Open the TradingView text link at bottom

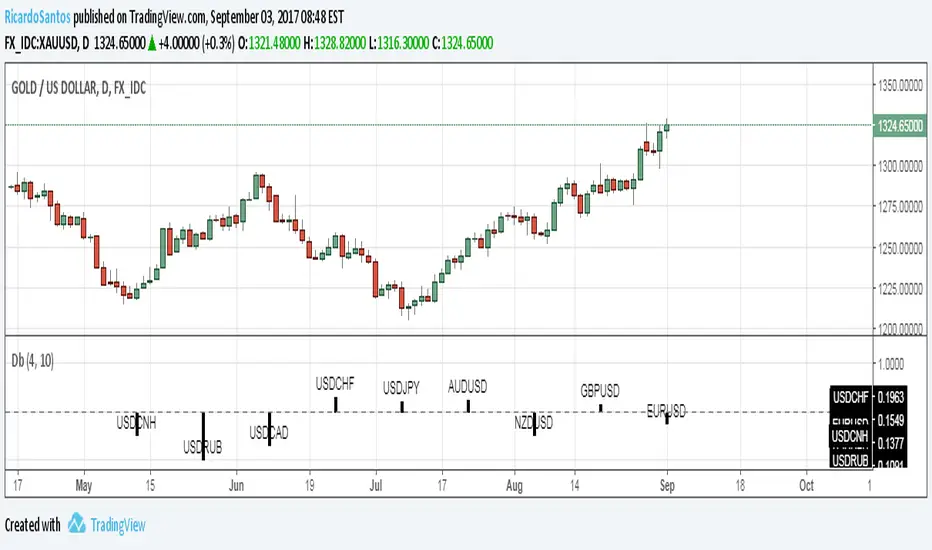click(118, 525)
